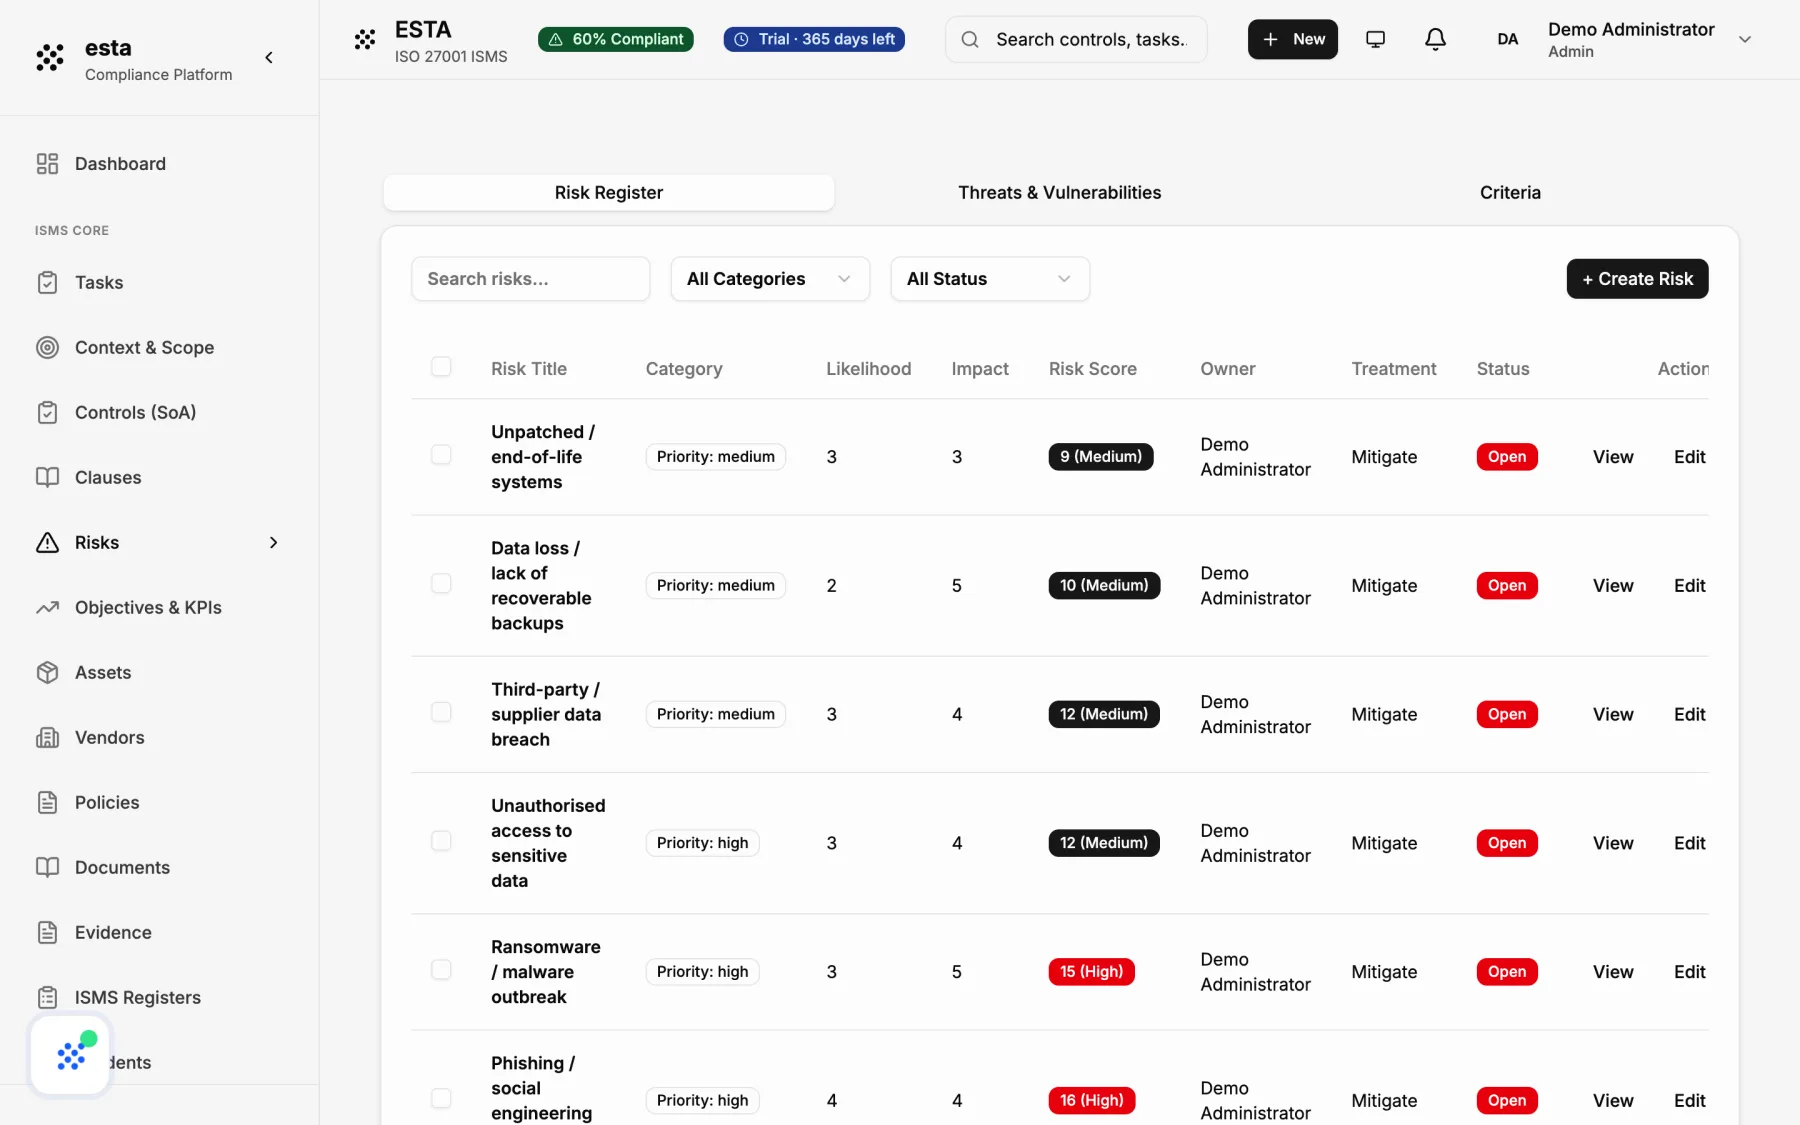Collapse the sidebar with the left chevron

269,58
